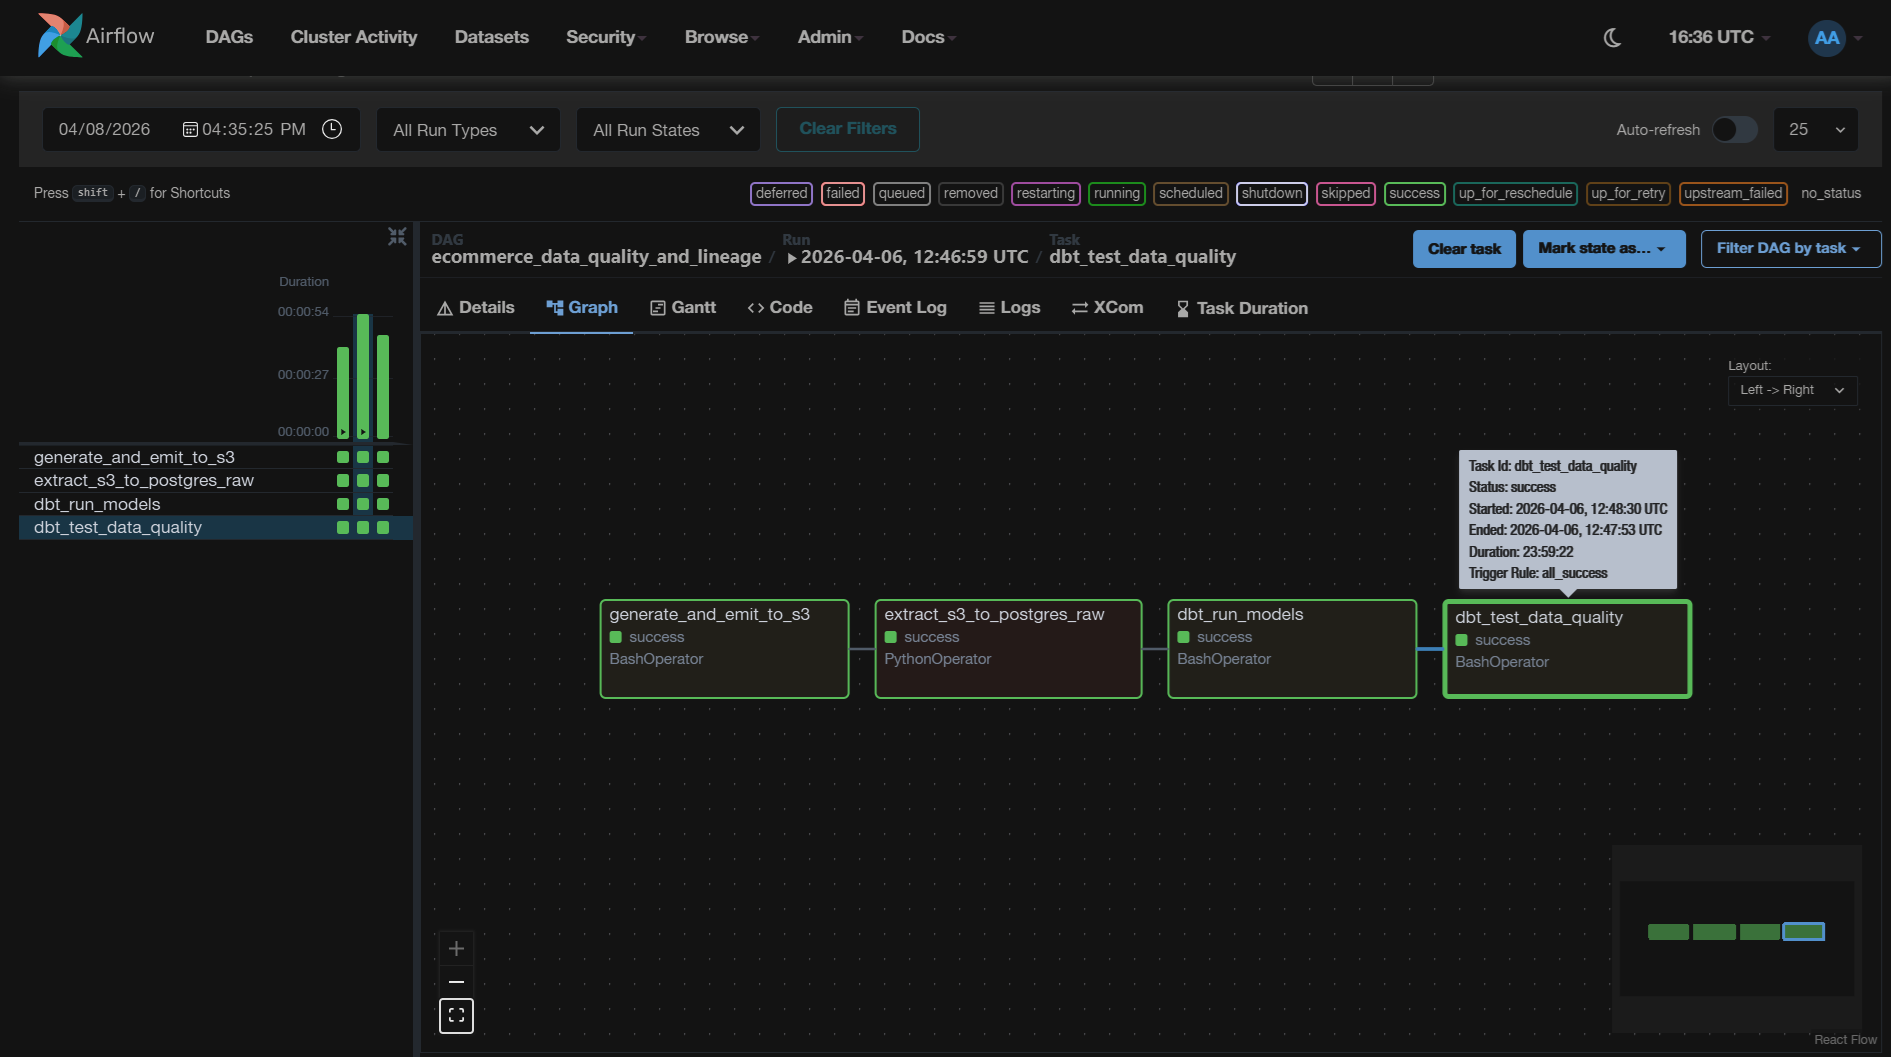This screenshot has width=1891, height=1057.
Task: Click the clock time picker icon
Action: (332, 129)
